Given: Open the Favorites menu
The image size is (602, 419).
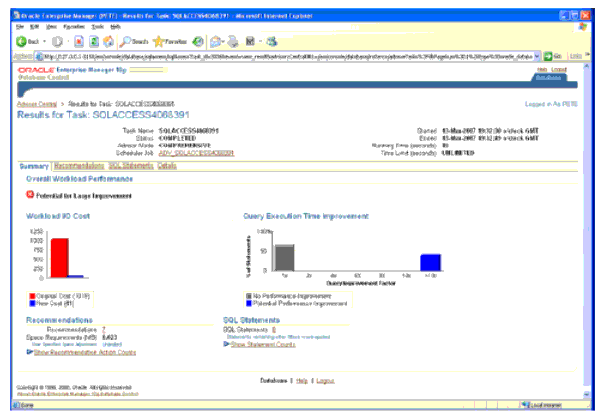Looking at the screenshot, I should click(74, 26).
